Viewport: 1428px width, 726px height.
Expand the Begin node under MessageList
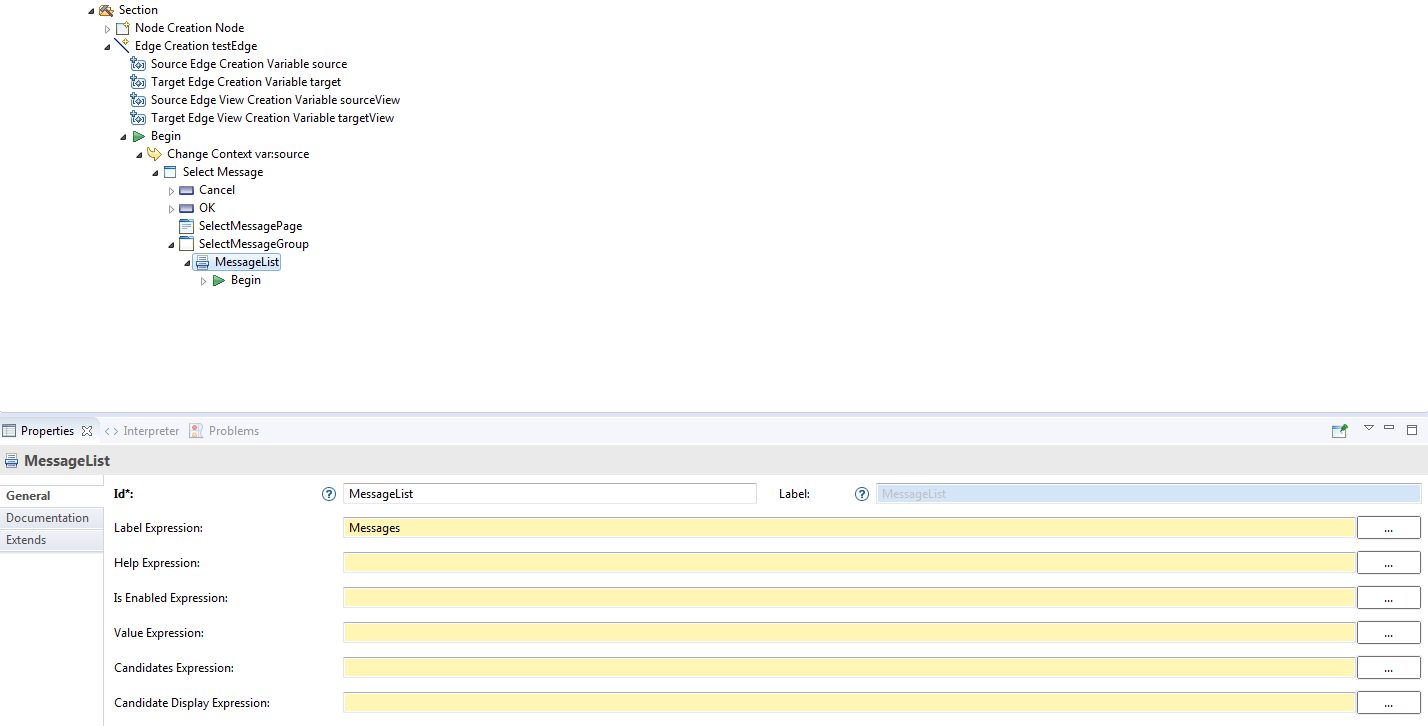pos(204,281)
